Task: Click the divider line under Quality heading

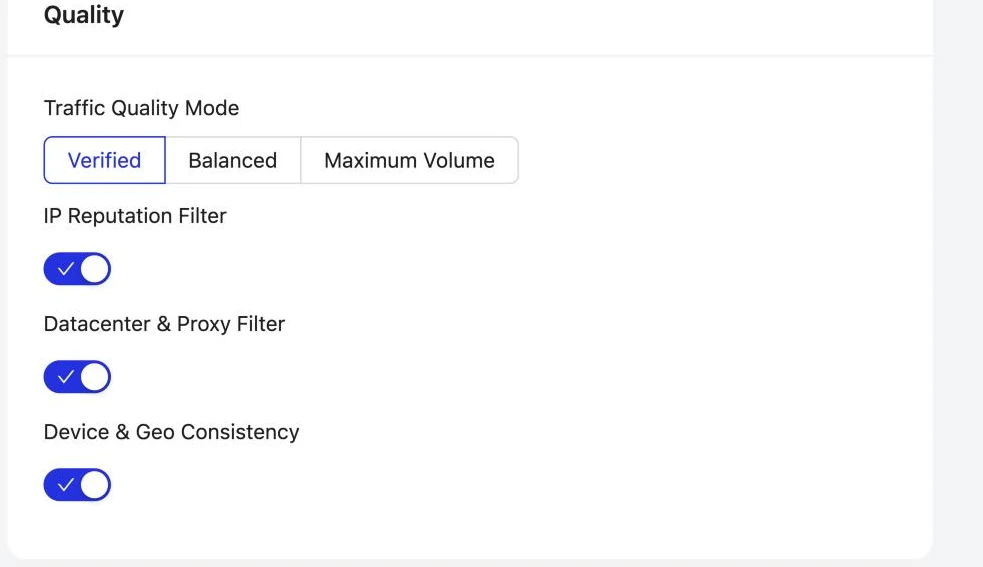Action: (470, 56)
